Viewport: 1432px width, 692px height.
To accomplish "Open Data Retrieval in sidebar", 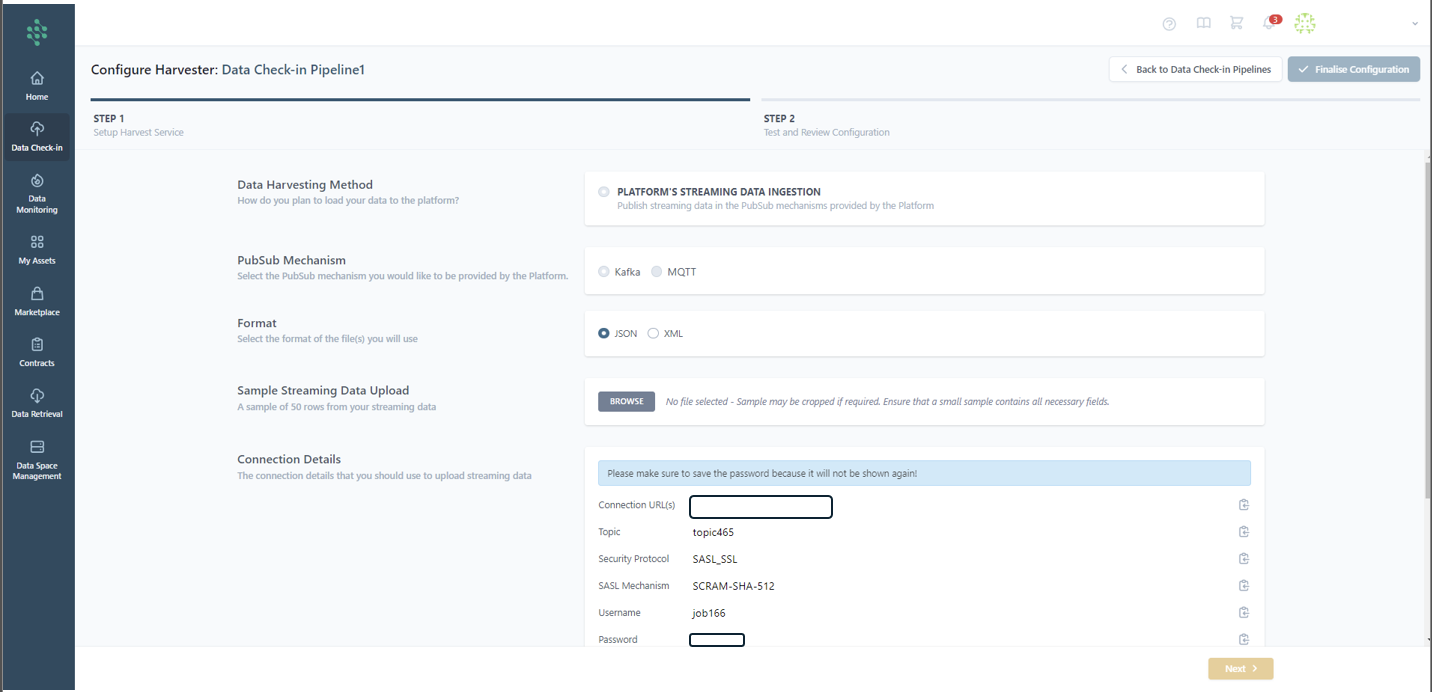I will tap(37, 403).
